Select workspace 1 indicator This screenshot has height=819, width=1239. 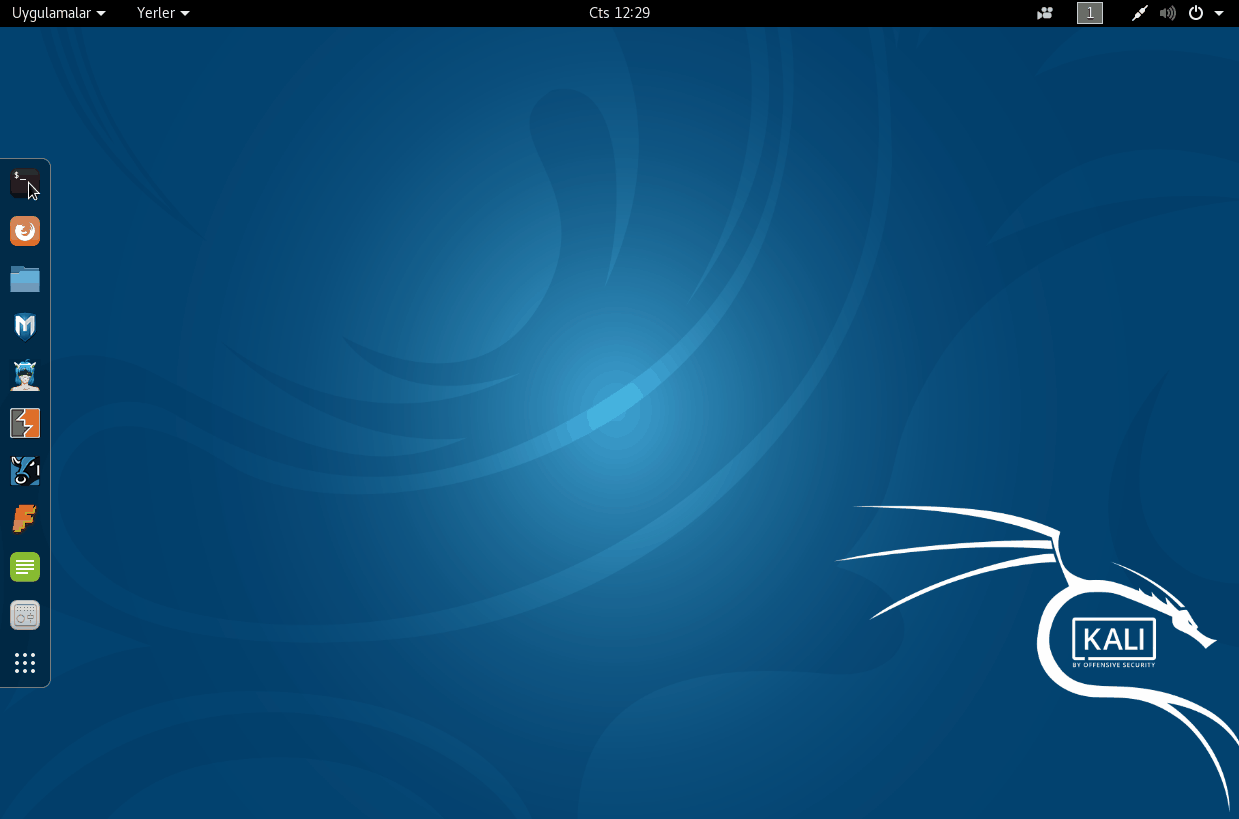pos(1090,13)
